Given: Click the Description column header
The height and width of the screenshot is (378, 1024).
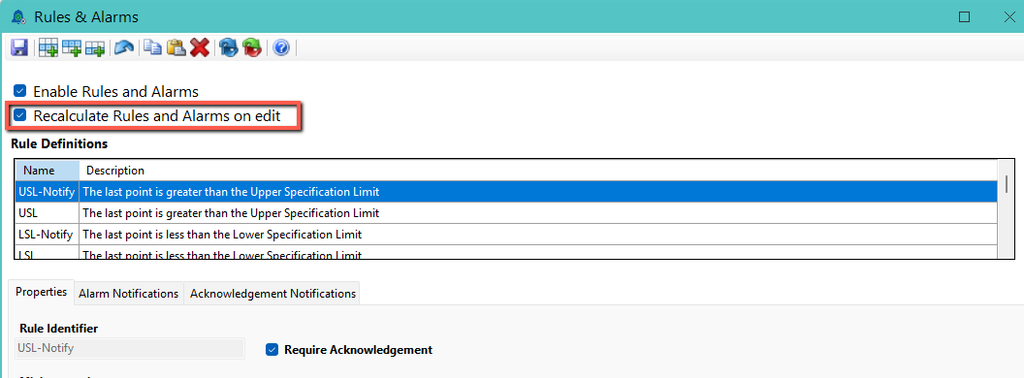Looking at the screenshot, I should click(538, 170).
